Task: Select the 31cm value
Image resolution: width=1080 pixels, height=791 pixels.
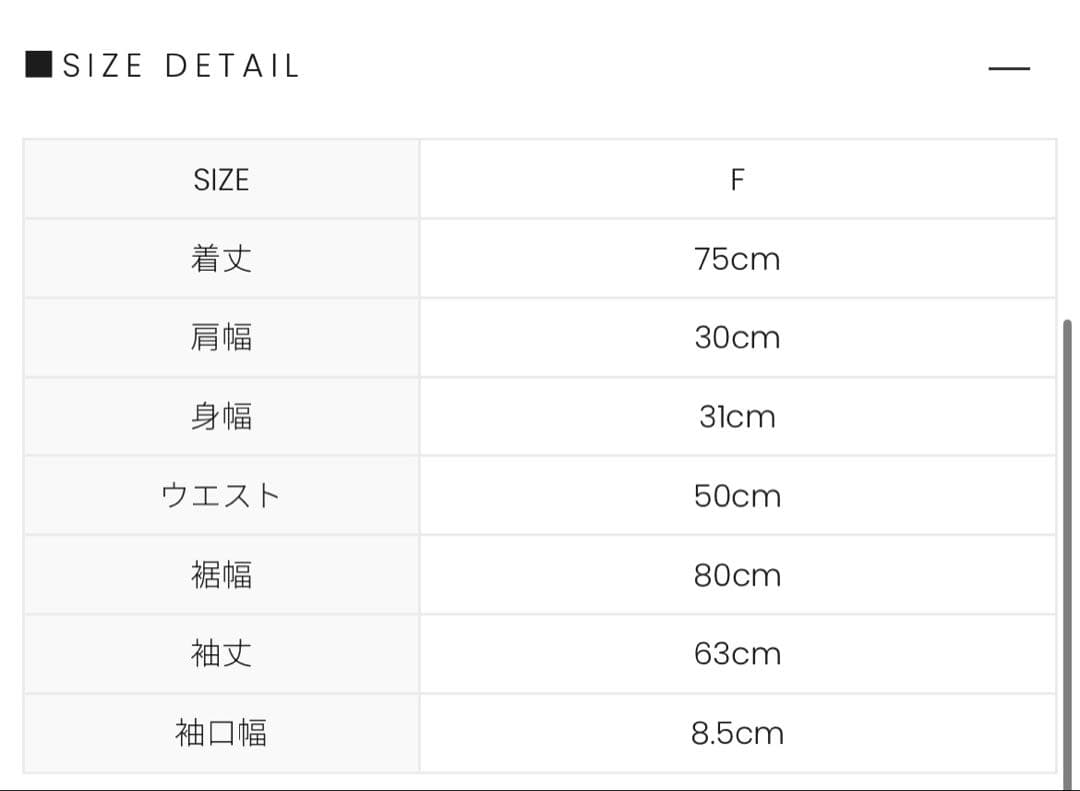Action: coord(737,417)
